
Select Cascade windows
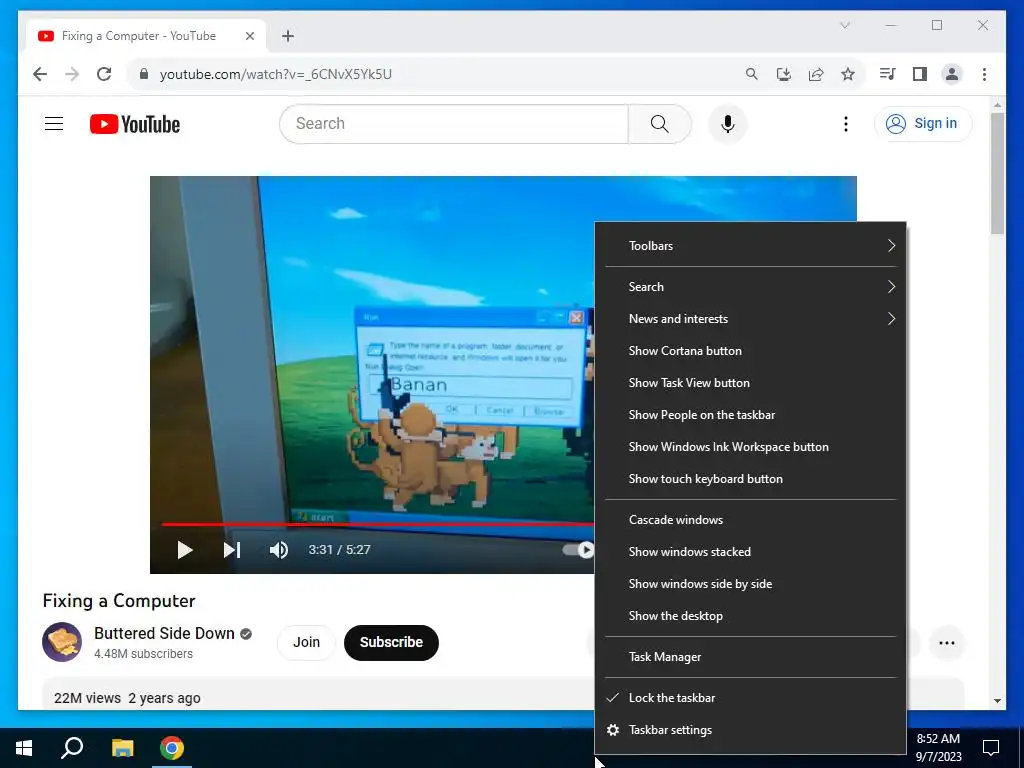(x=750, y=520)
